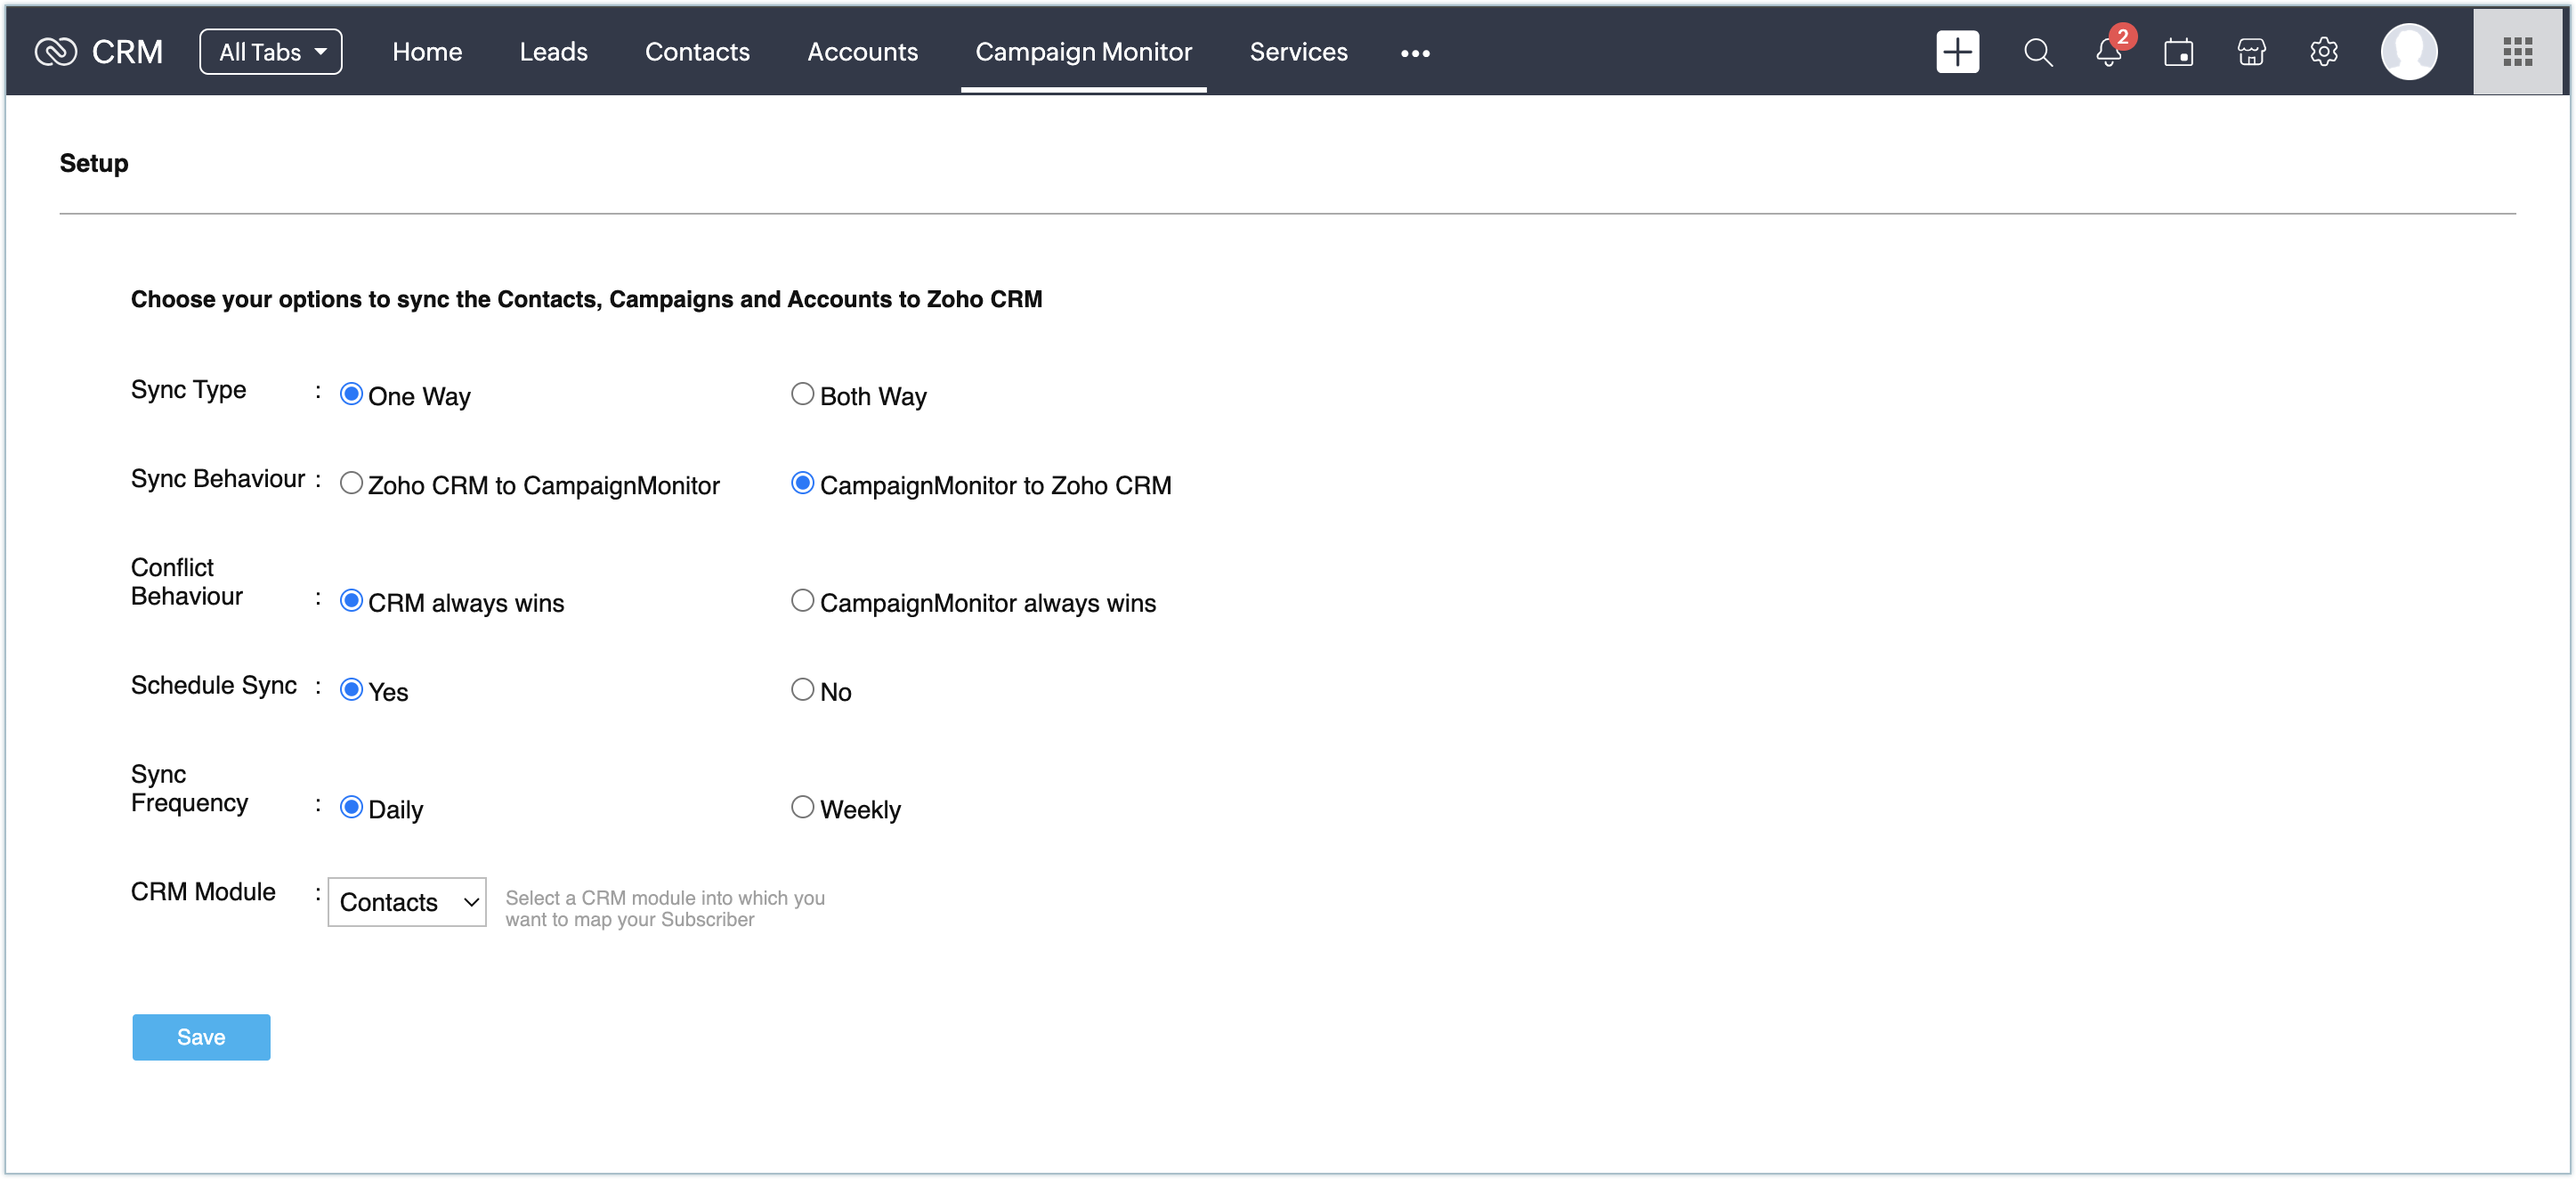Screen dimensions: 2576x1179
Task: Set Sync Frequency to Weekly
Action: 802,807
